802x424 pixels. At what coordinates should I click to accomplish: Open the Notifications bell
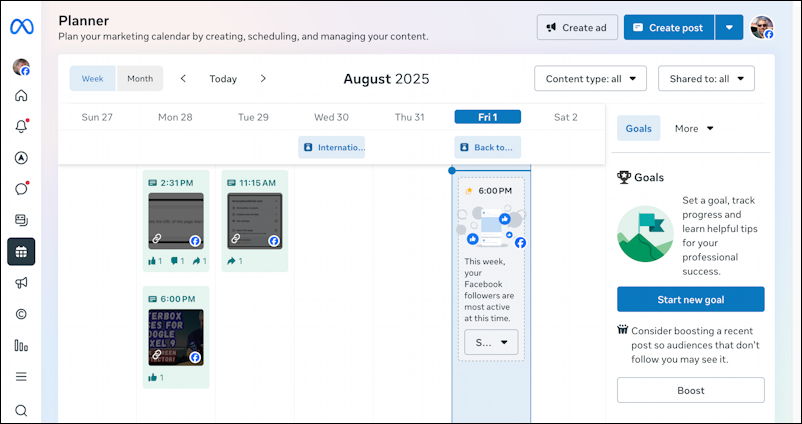pos(21,126)
